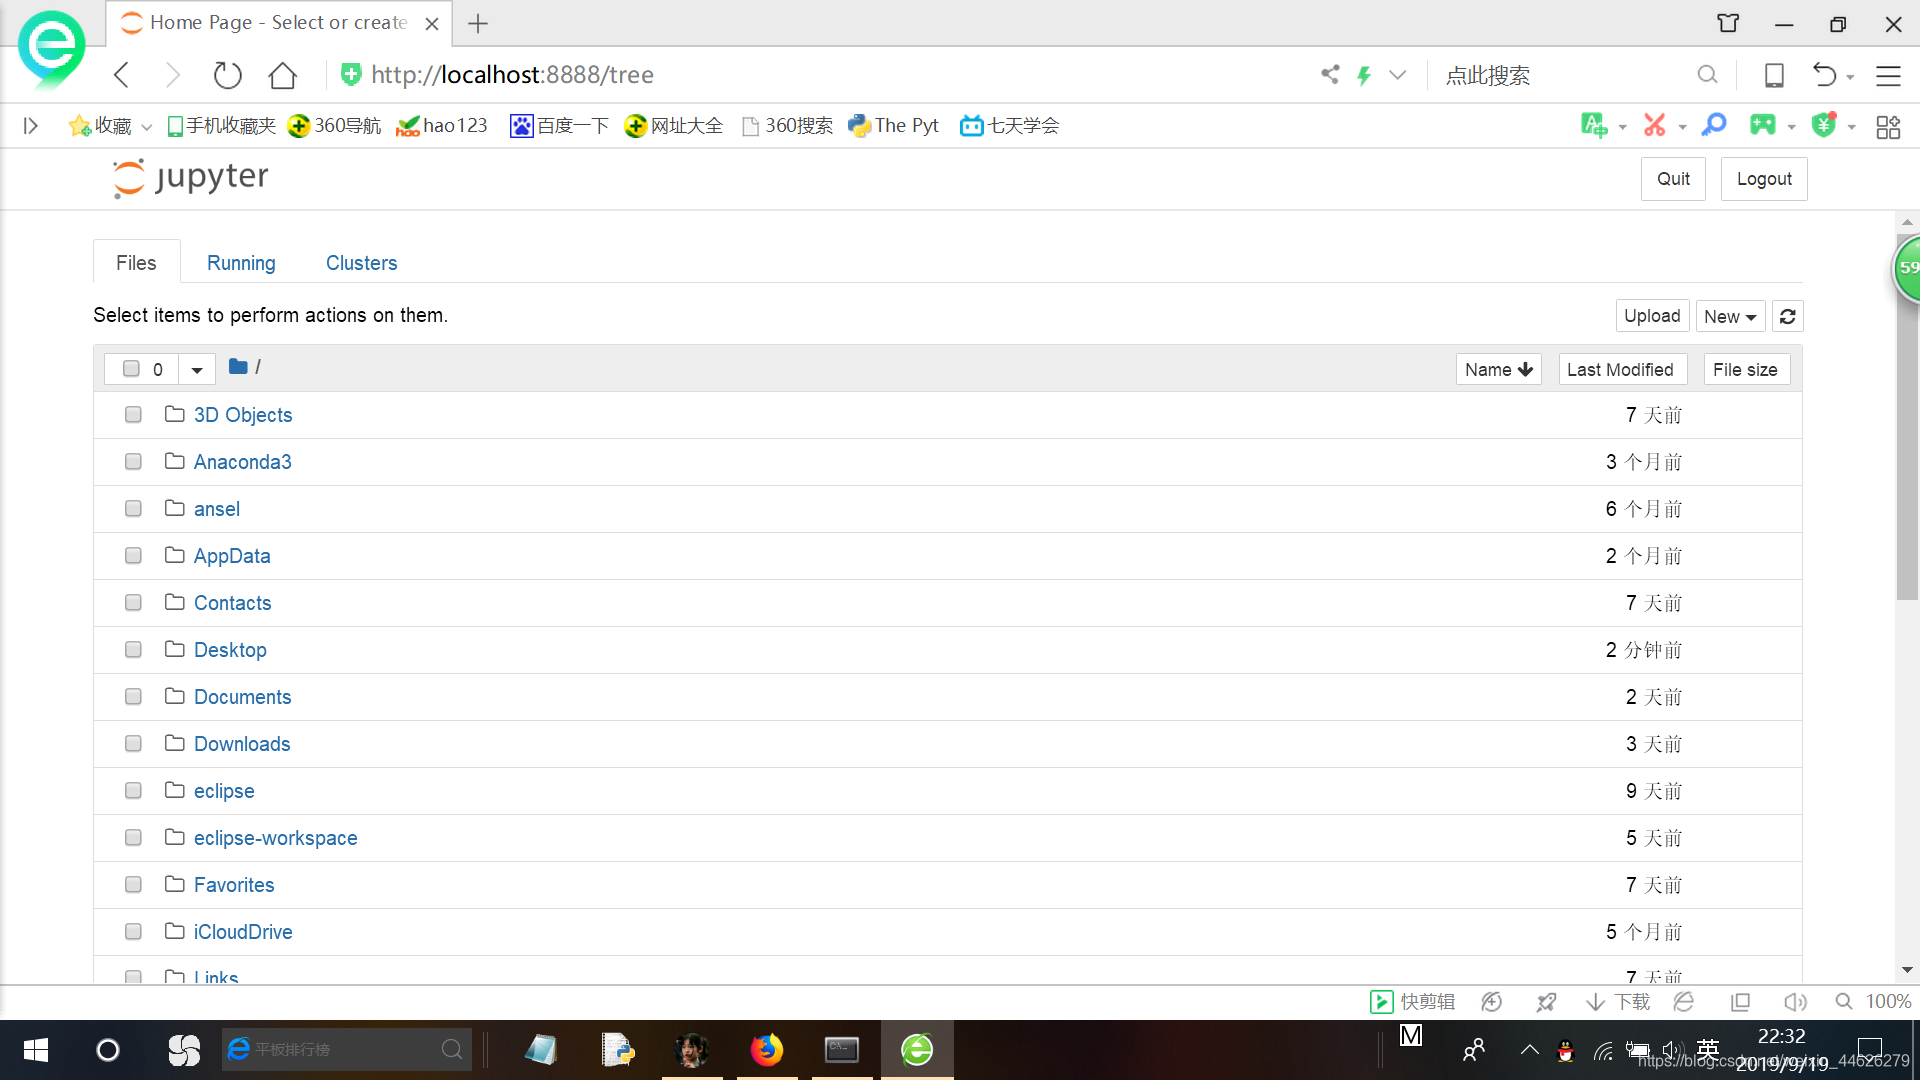The image size is (1920, 1080).
Task: Toggle the select-all checkbox
Action: [x=131, y=369]
